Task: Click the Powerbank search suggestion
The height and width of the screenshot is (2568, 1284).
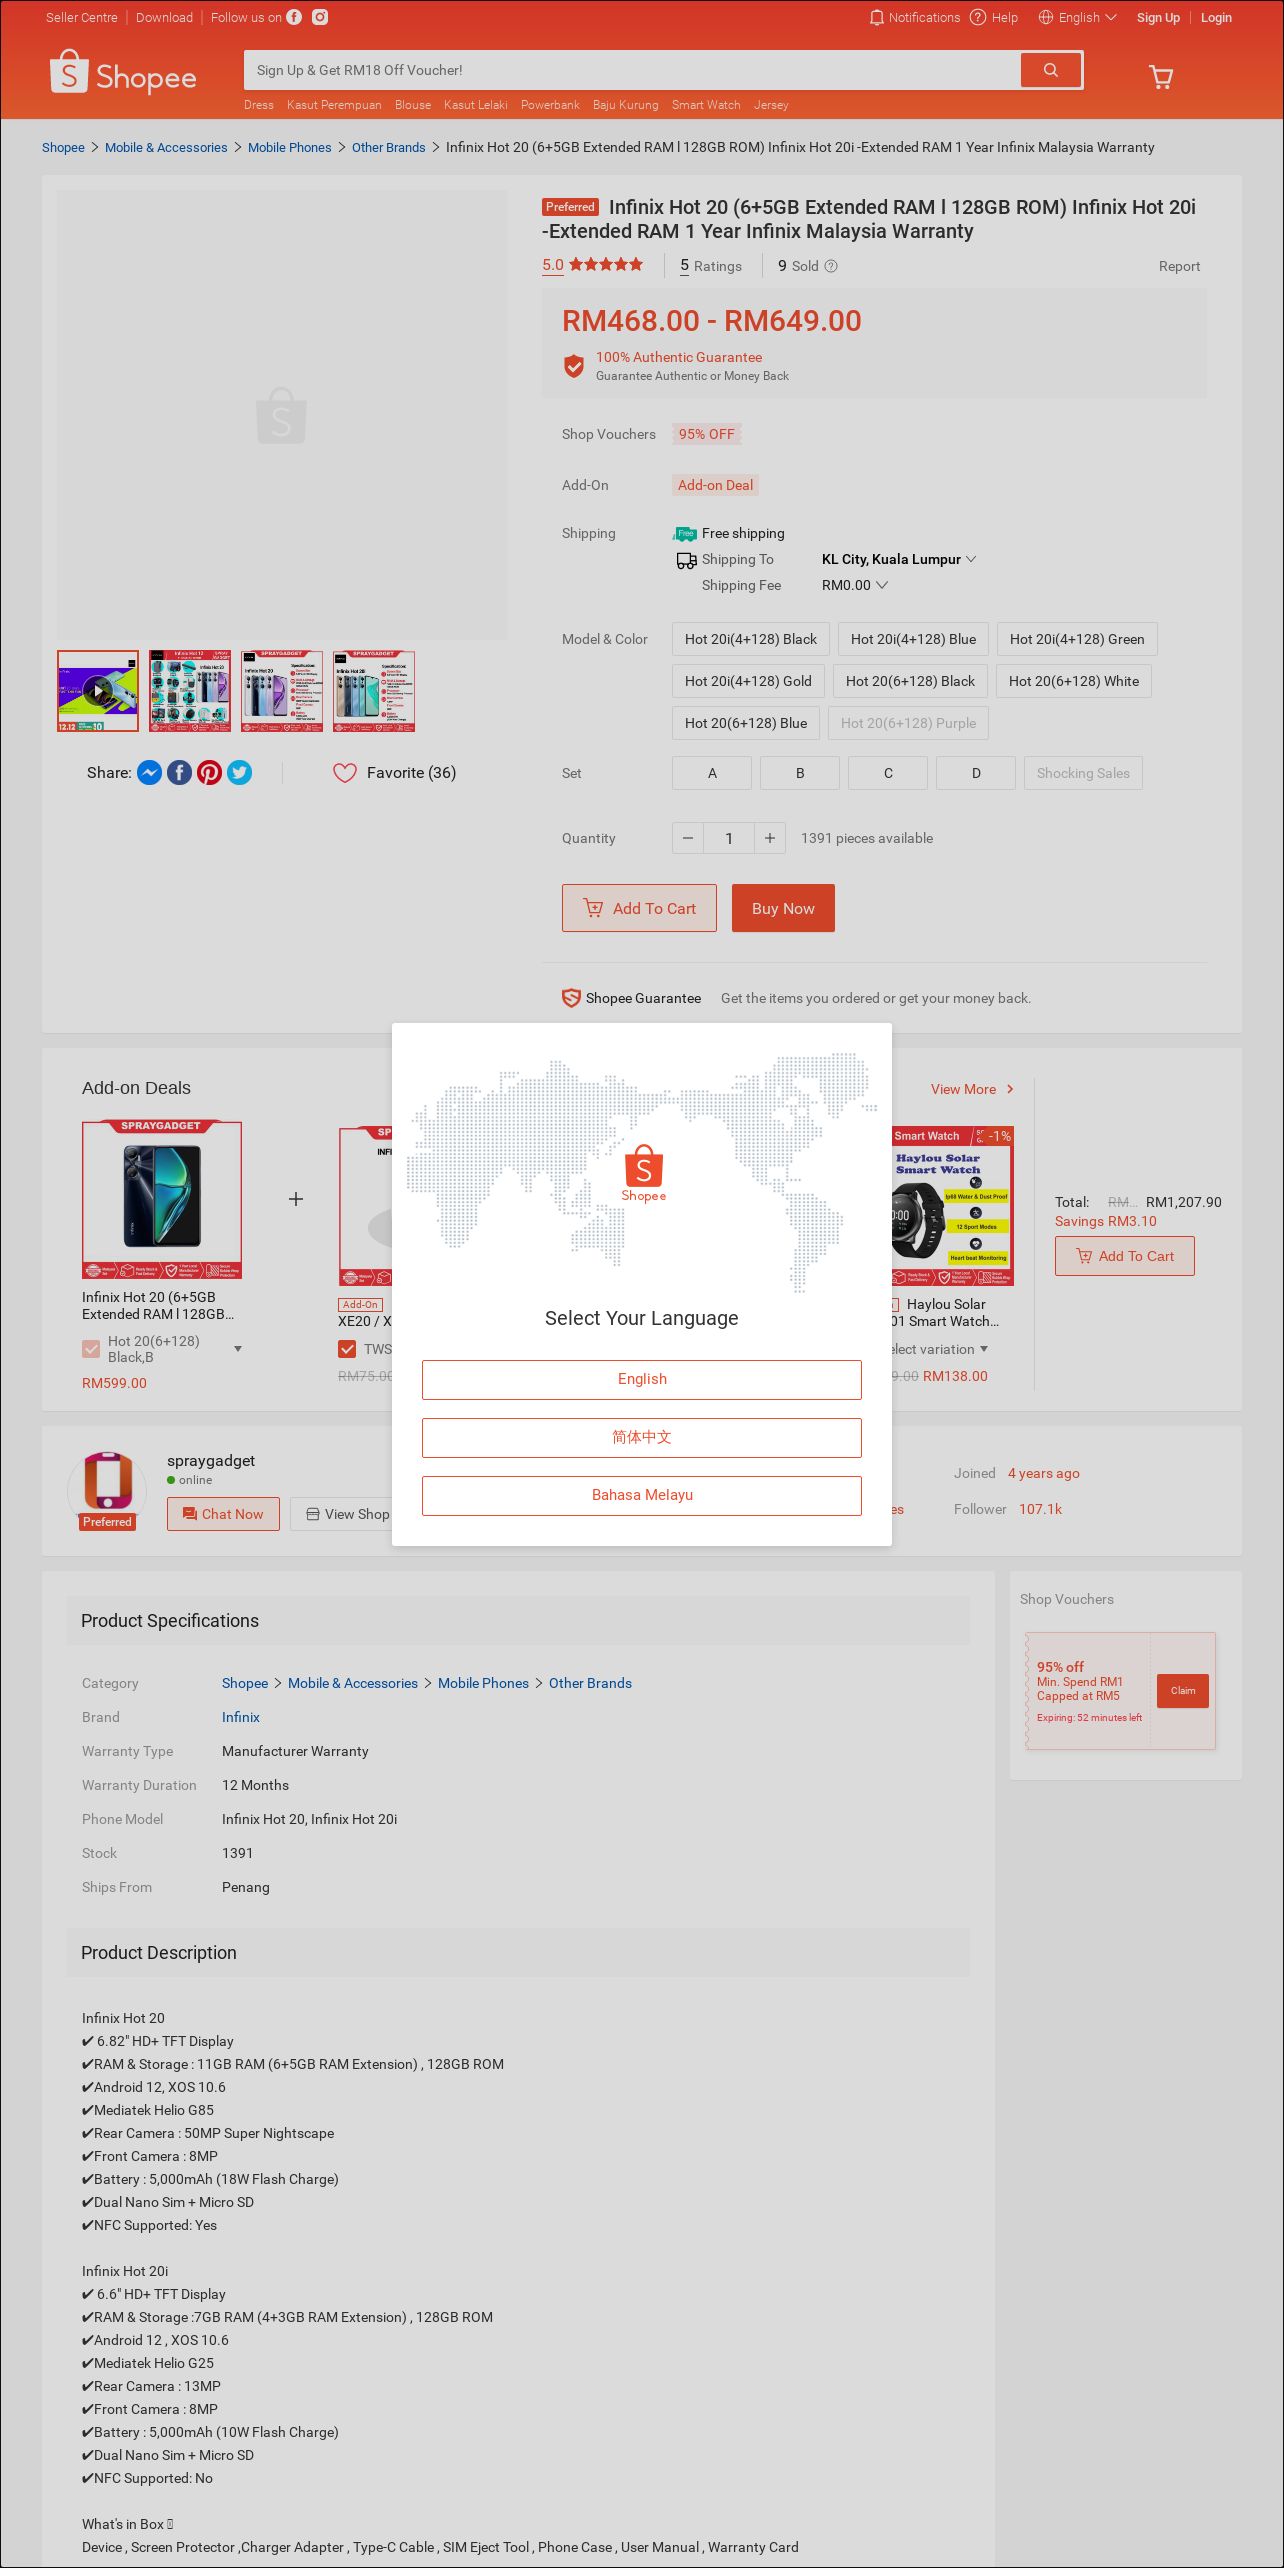Action: [x=550, y=105]
